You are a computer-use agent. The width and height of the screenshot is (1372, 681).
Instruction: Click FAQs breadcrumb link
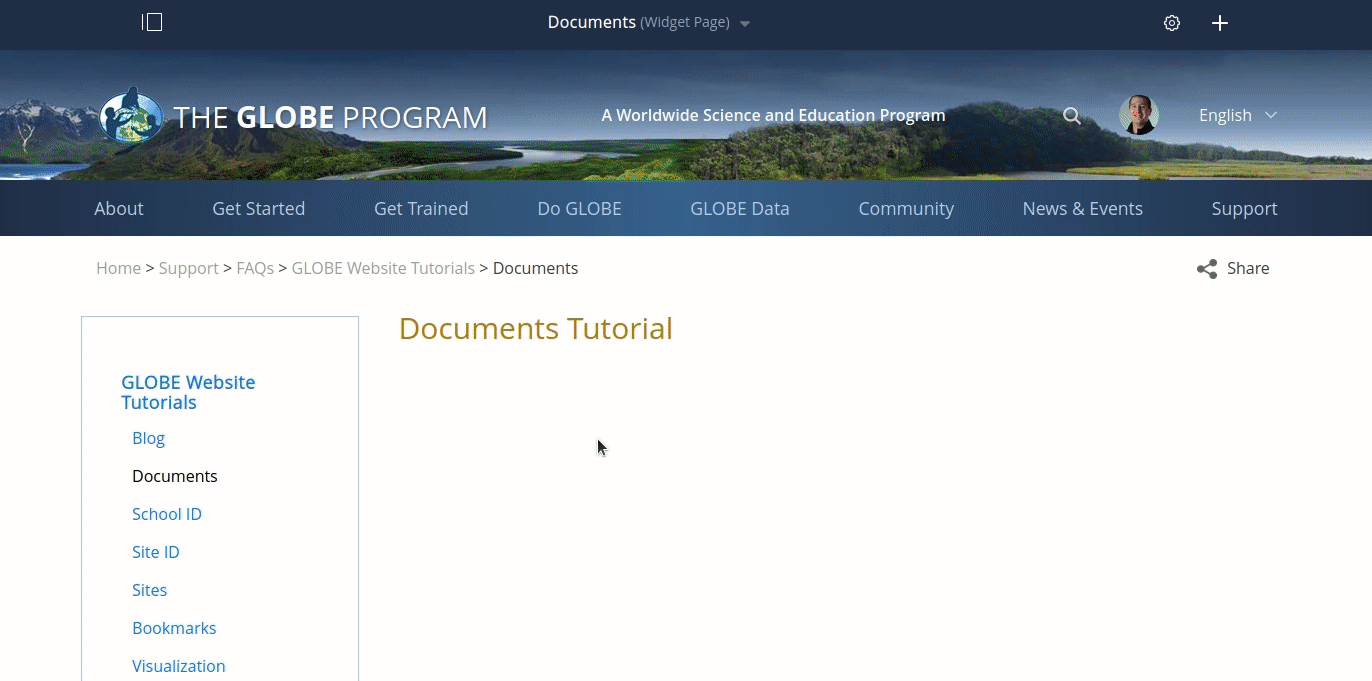pyautogui.click(x=255, y=268)
